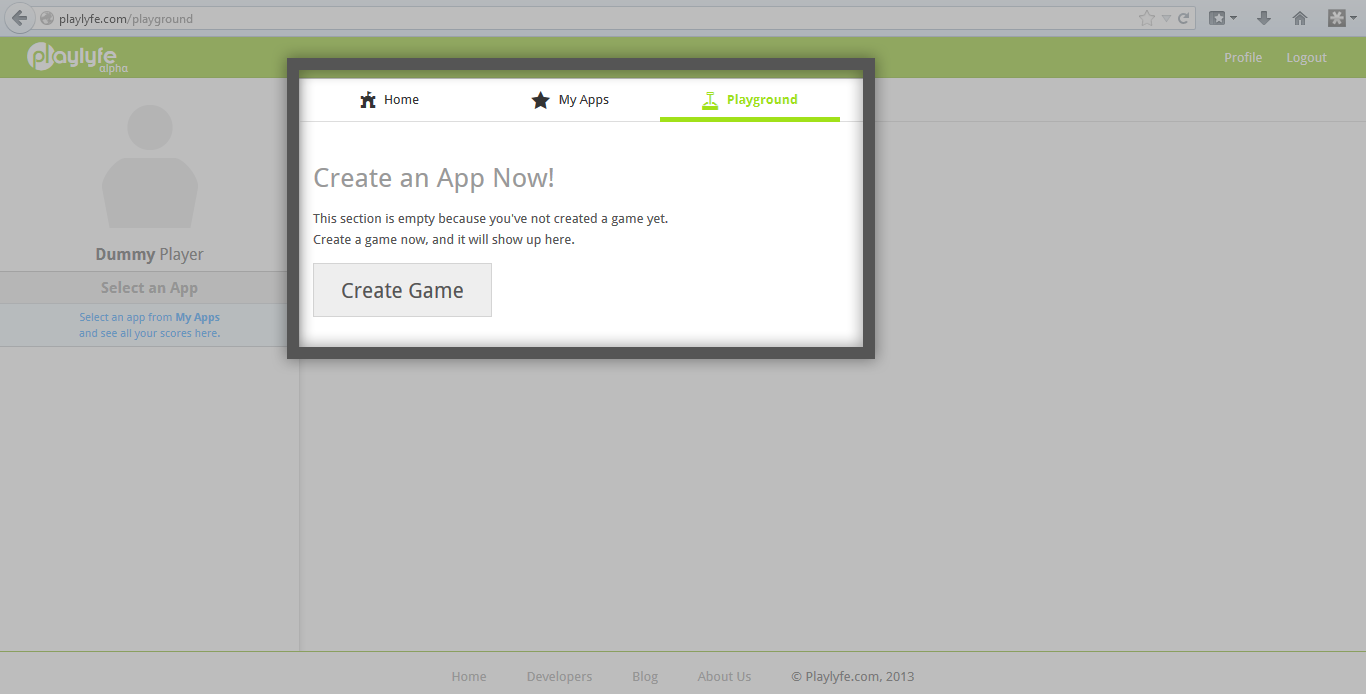Open the puzzle add-on icon in the browser toolbar
Image resolution: width=1366 pixels, height=694 pixels.
coord(1336,18)
